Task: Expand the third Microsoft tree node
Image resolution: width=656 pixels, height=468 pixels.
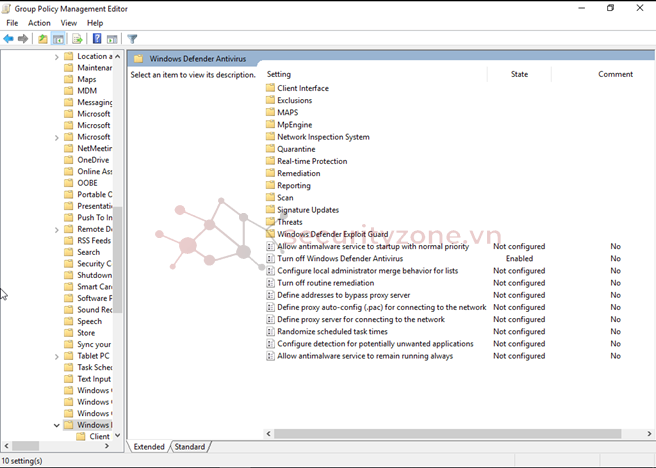Action: click(x=56, y=137)
